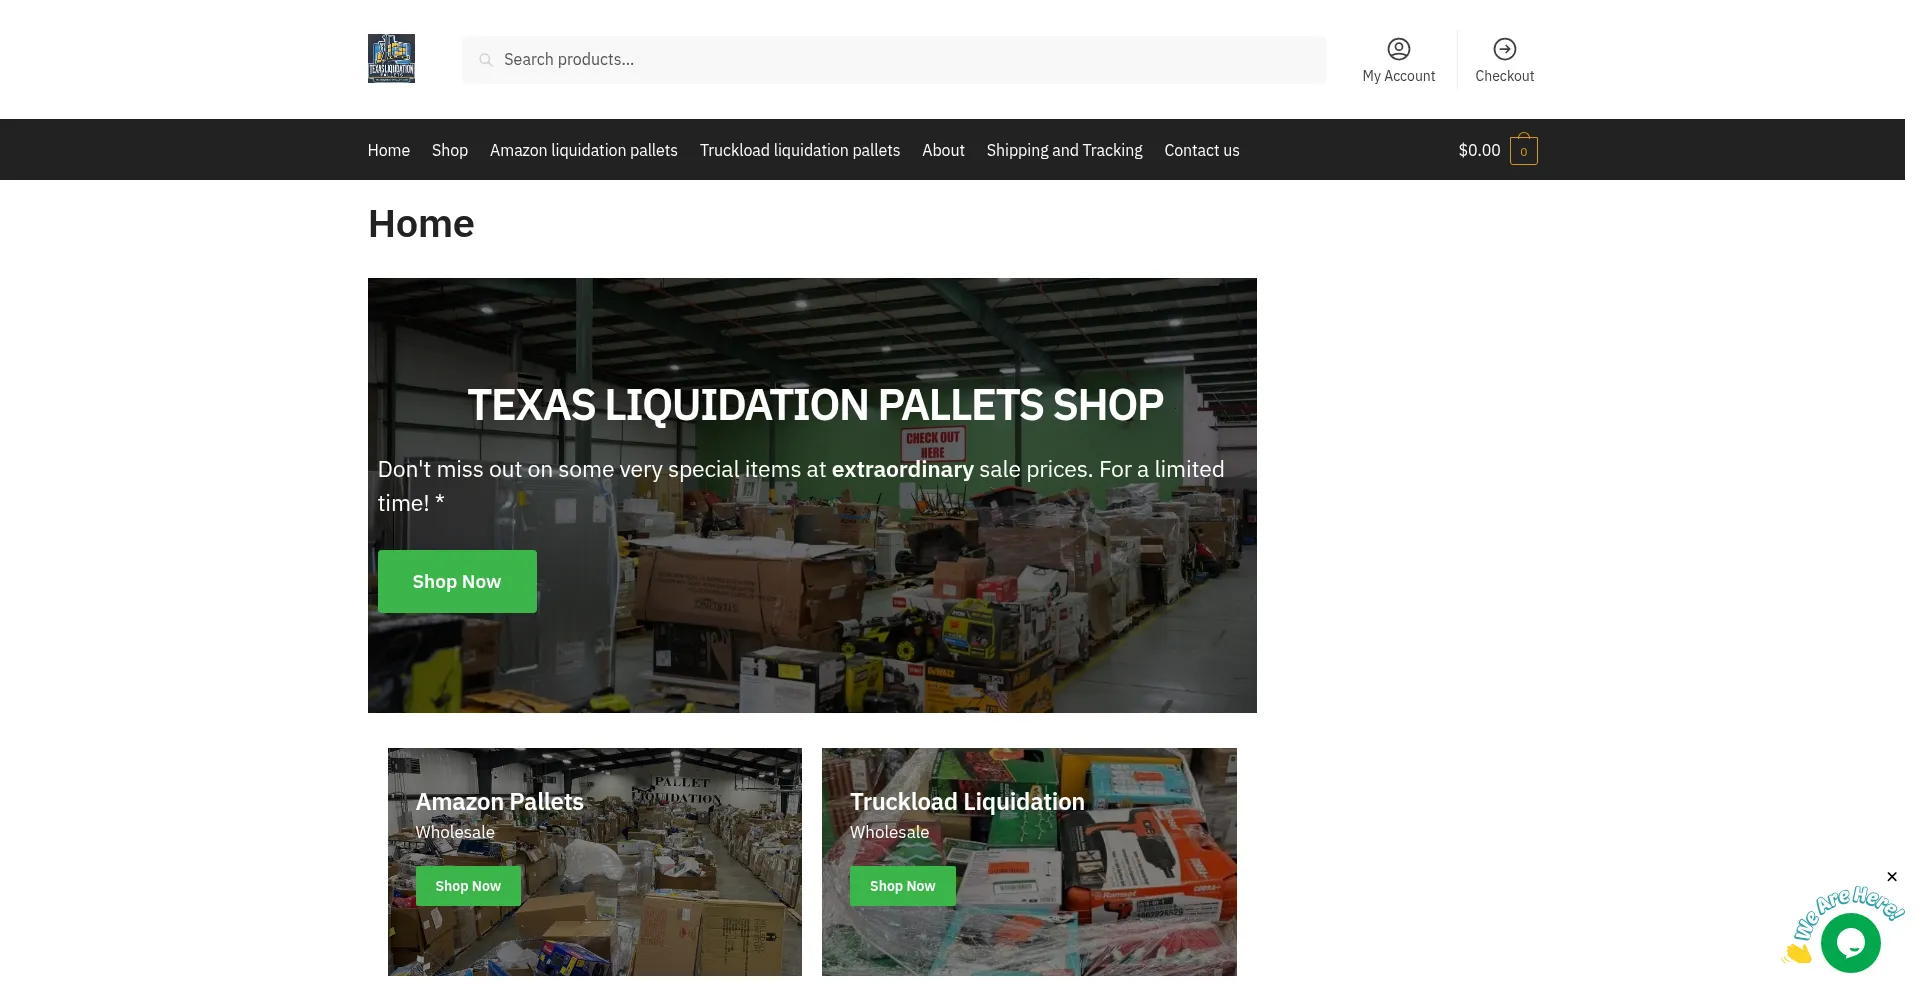Open the green live chat bubble
This screenshot has height=993, width=1920.
point(1850,942)
